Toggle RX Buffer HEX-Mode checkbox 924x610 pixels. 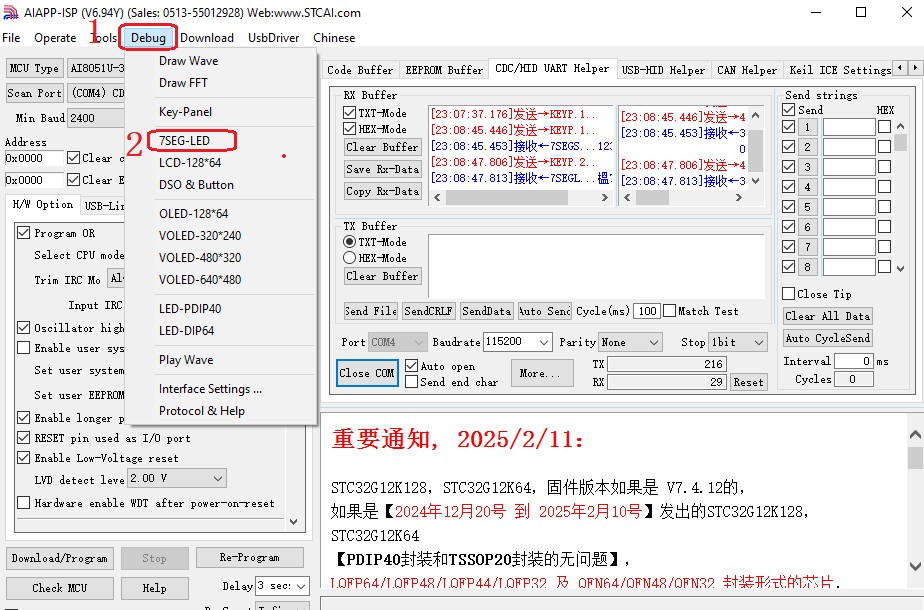coord(349,128)
